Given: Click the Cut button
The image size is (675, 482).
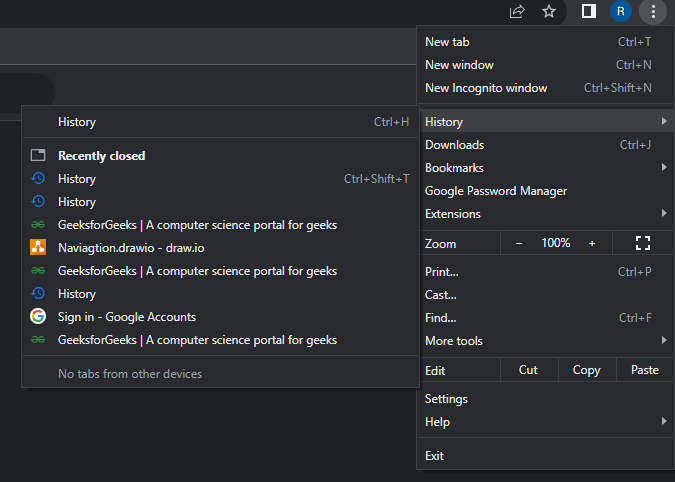Looking at the screenshot, I should coord(528,370).
